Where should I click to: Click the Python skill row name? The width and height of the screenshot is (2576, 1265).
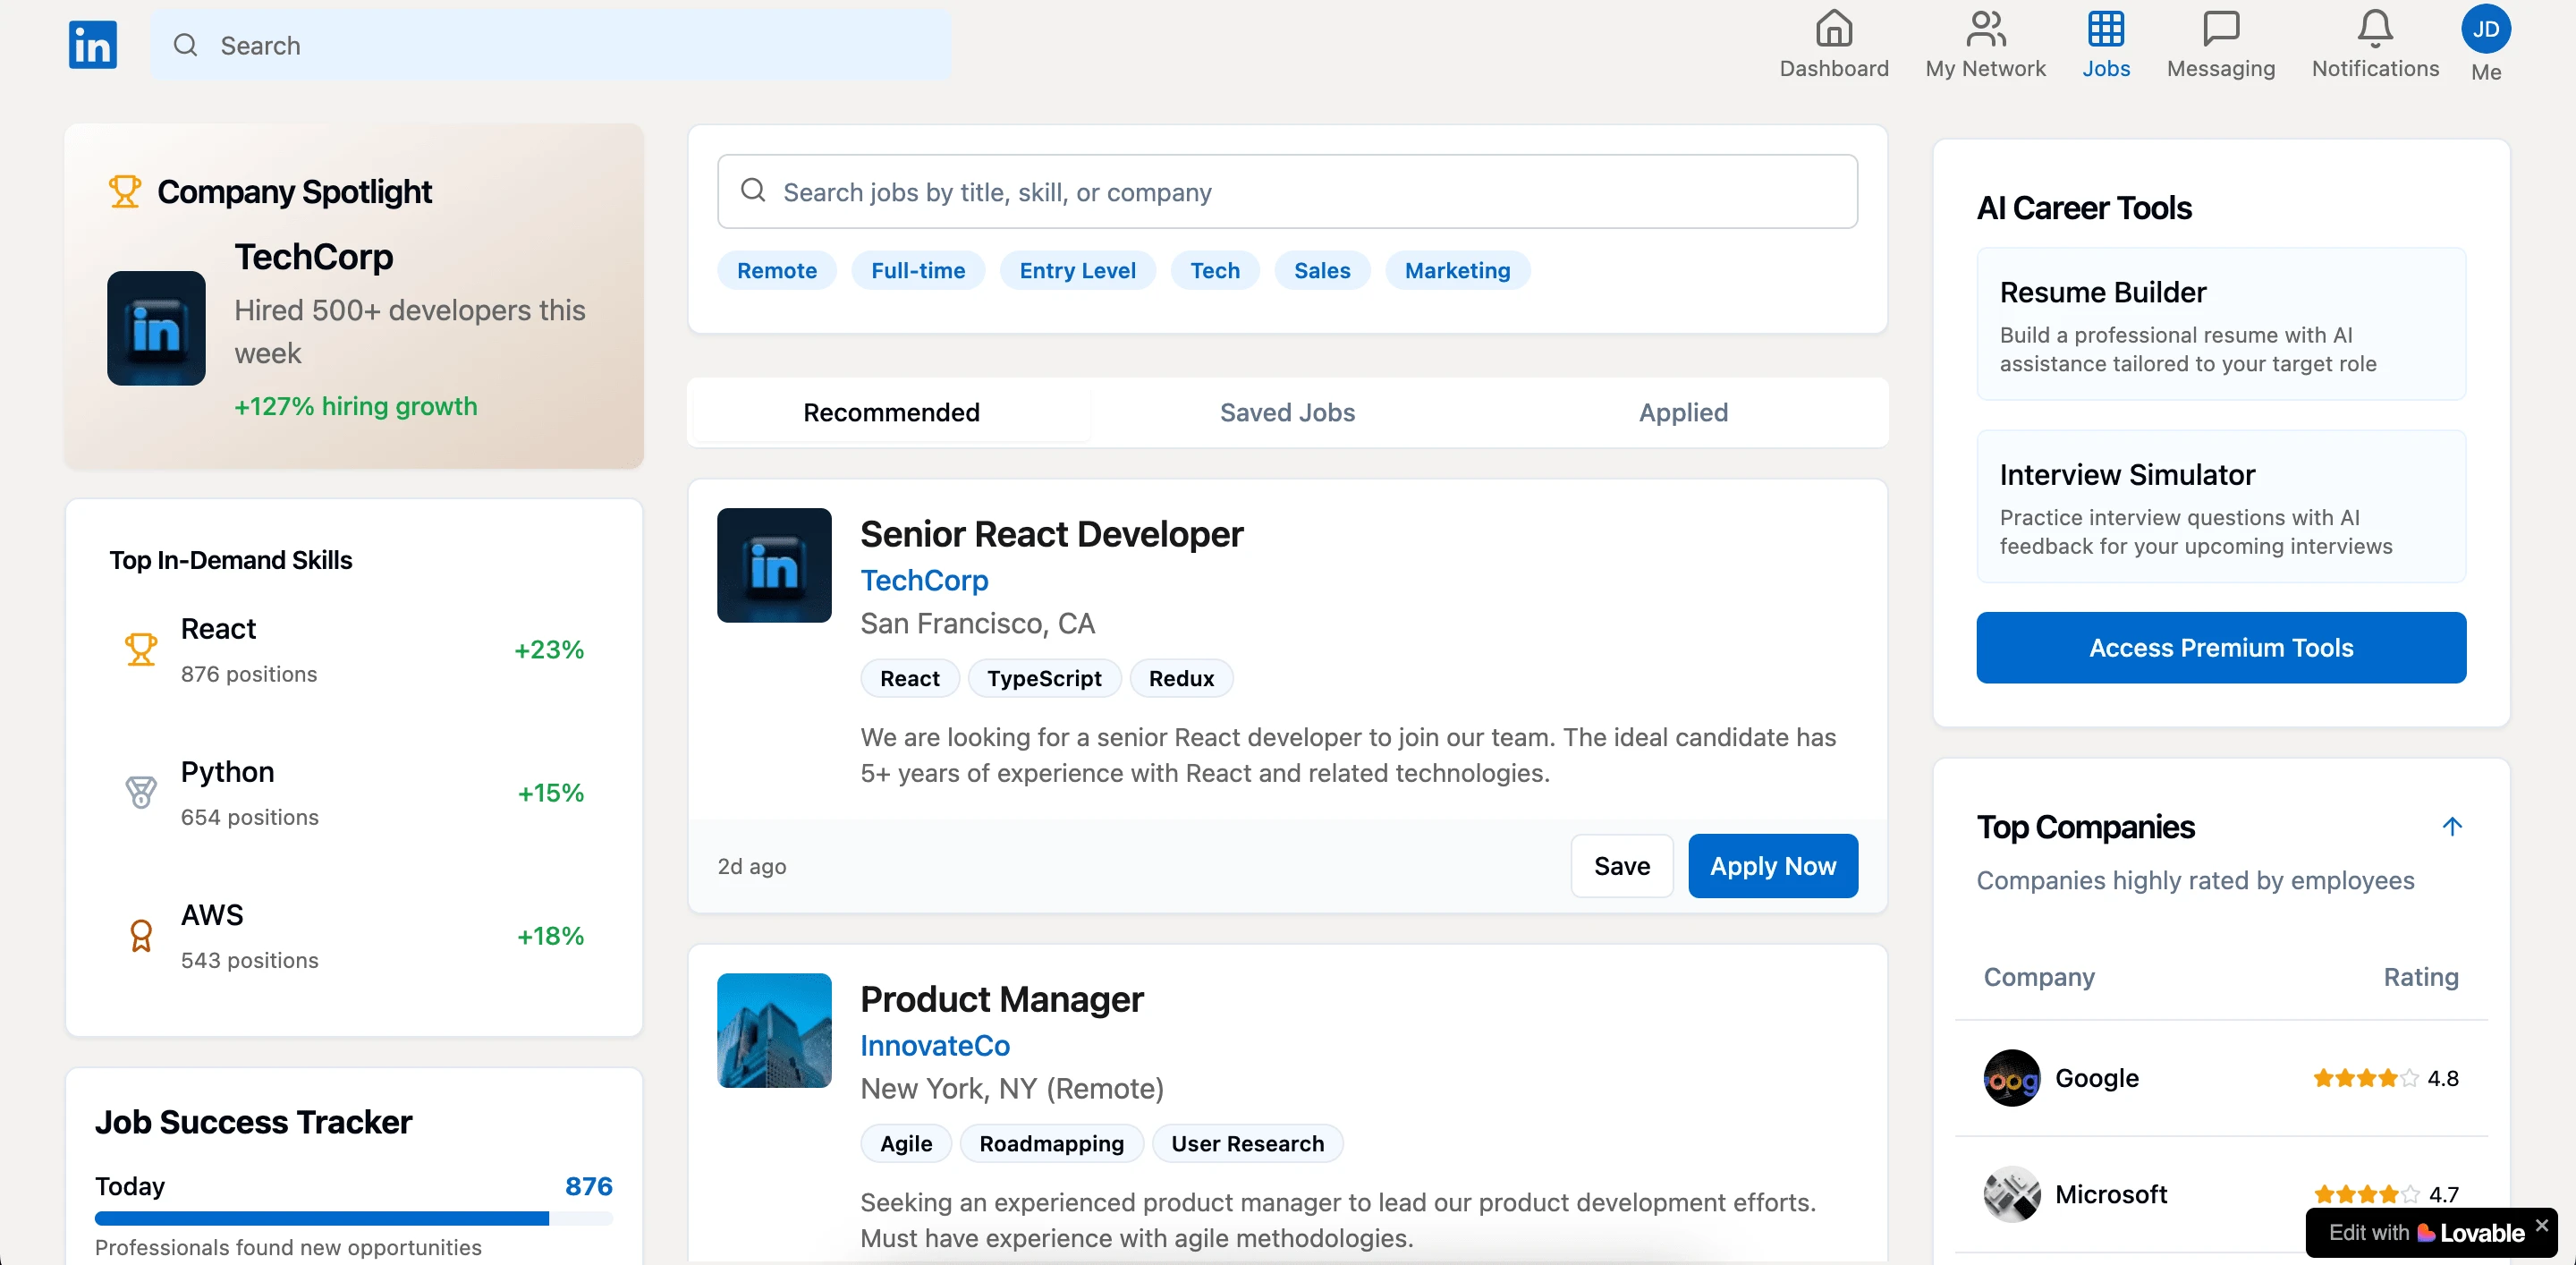pos(227,771)
